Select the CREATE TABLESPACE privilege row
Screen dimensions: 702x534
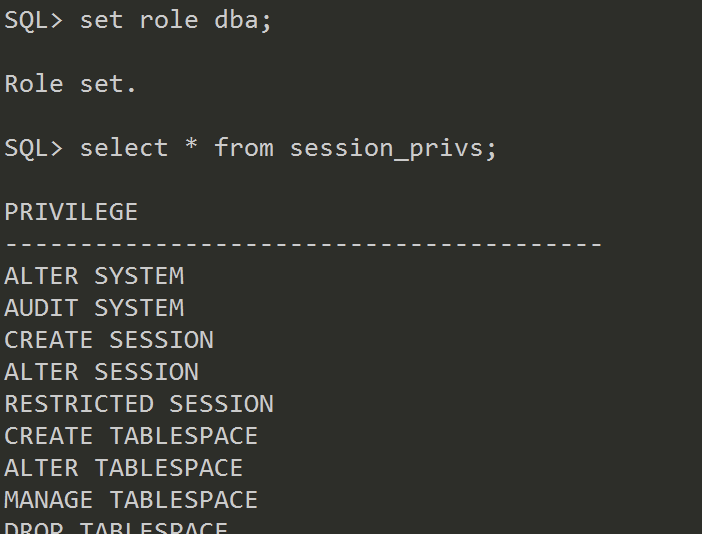[131, 436]
